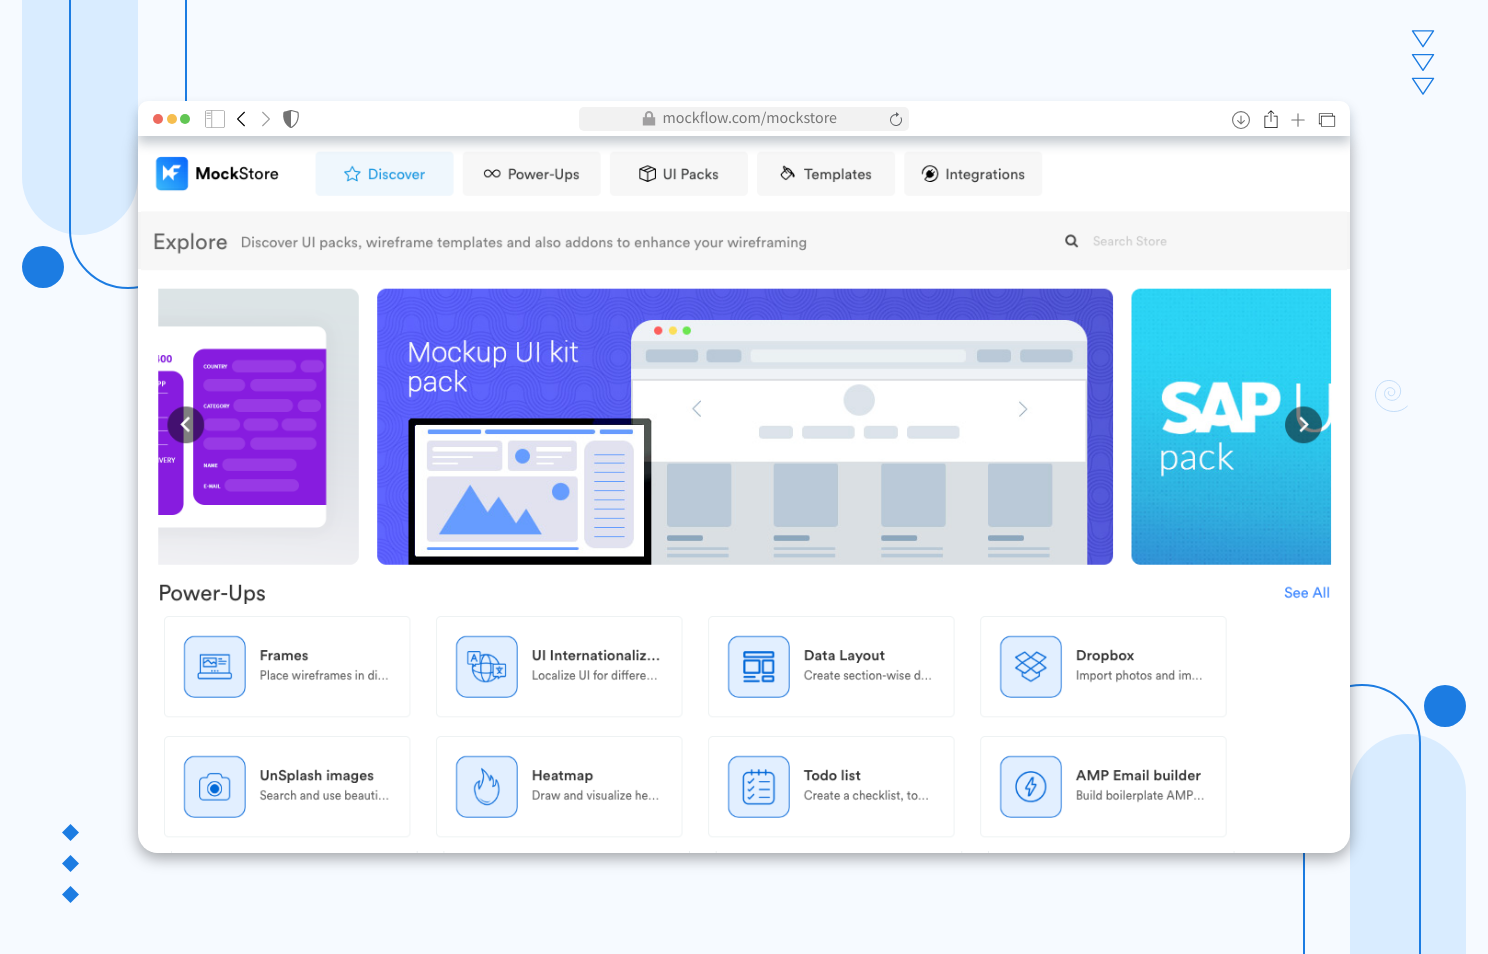Advance carousel to next banner
Viewport: 1488px width, 954px height.
click(1303, 425)
